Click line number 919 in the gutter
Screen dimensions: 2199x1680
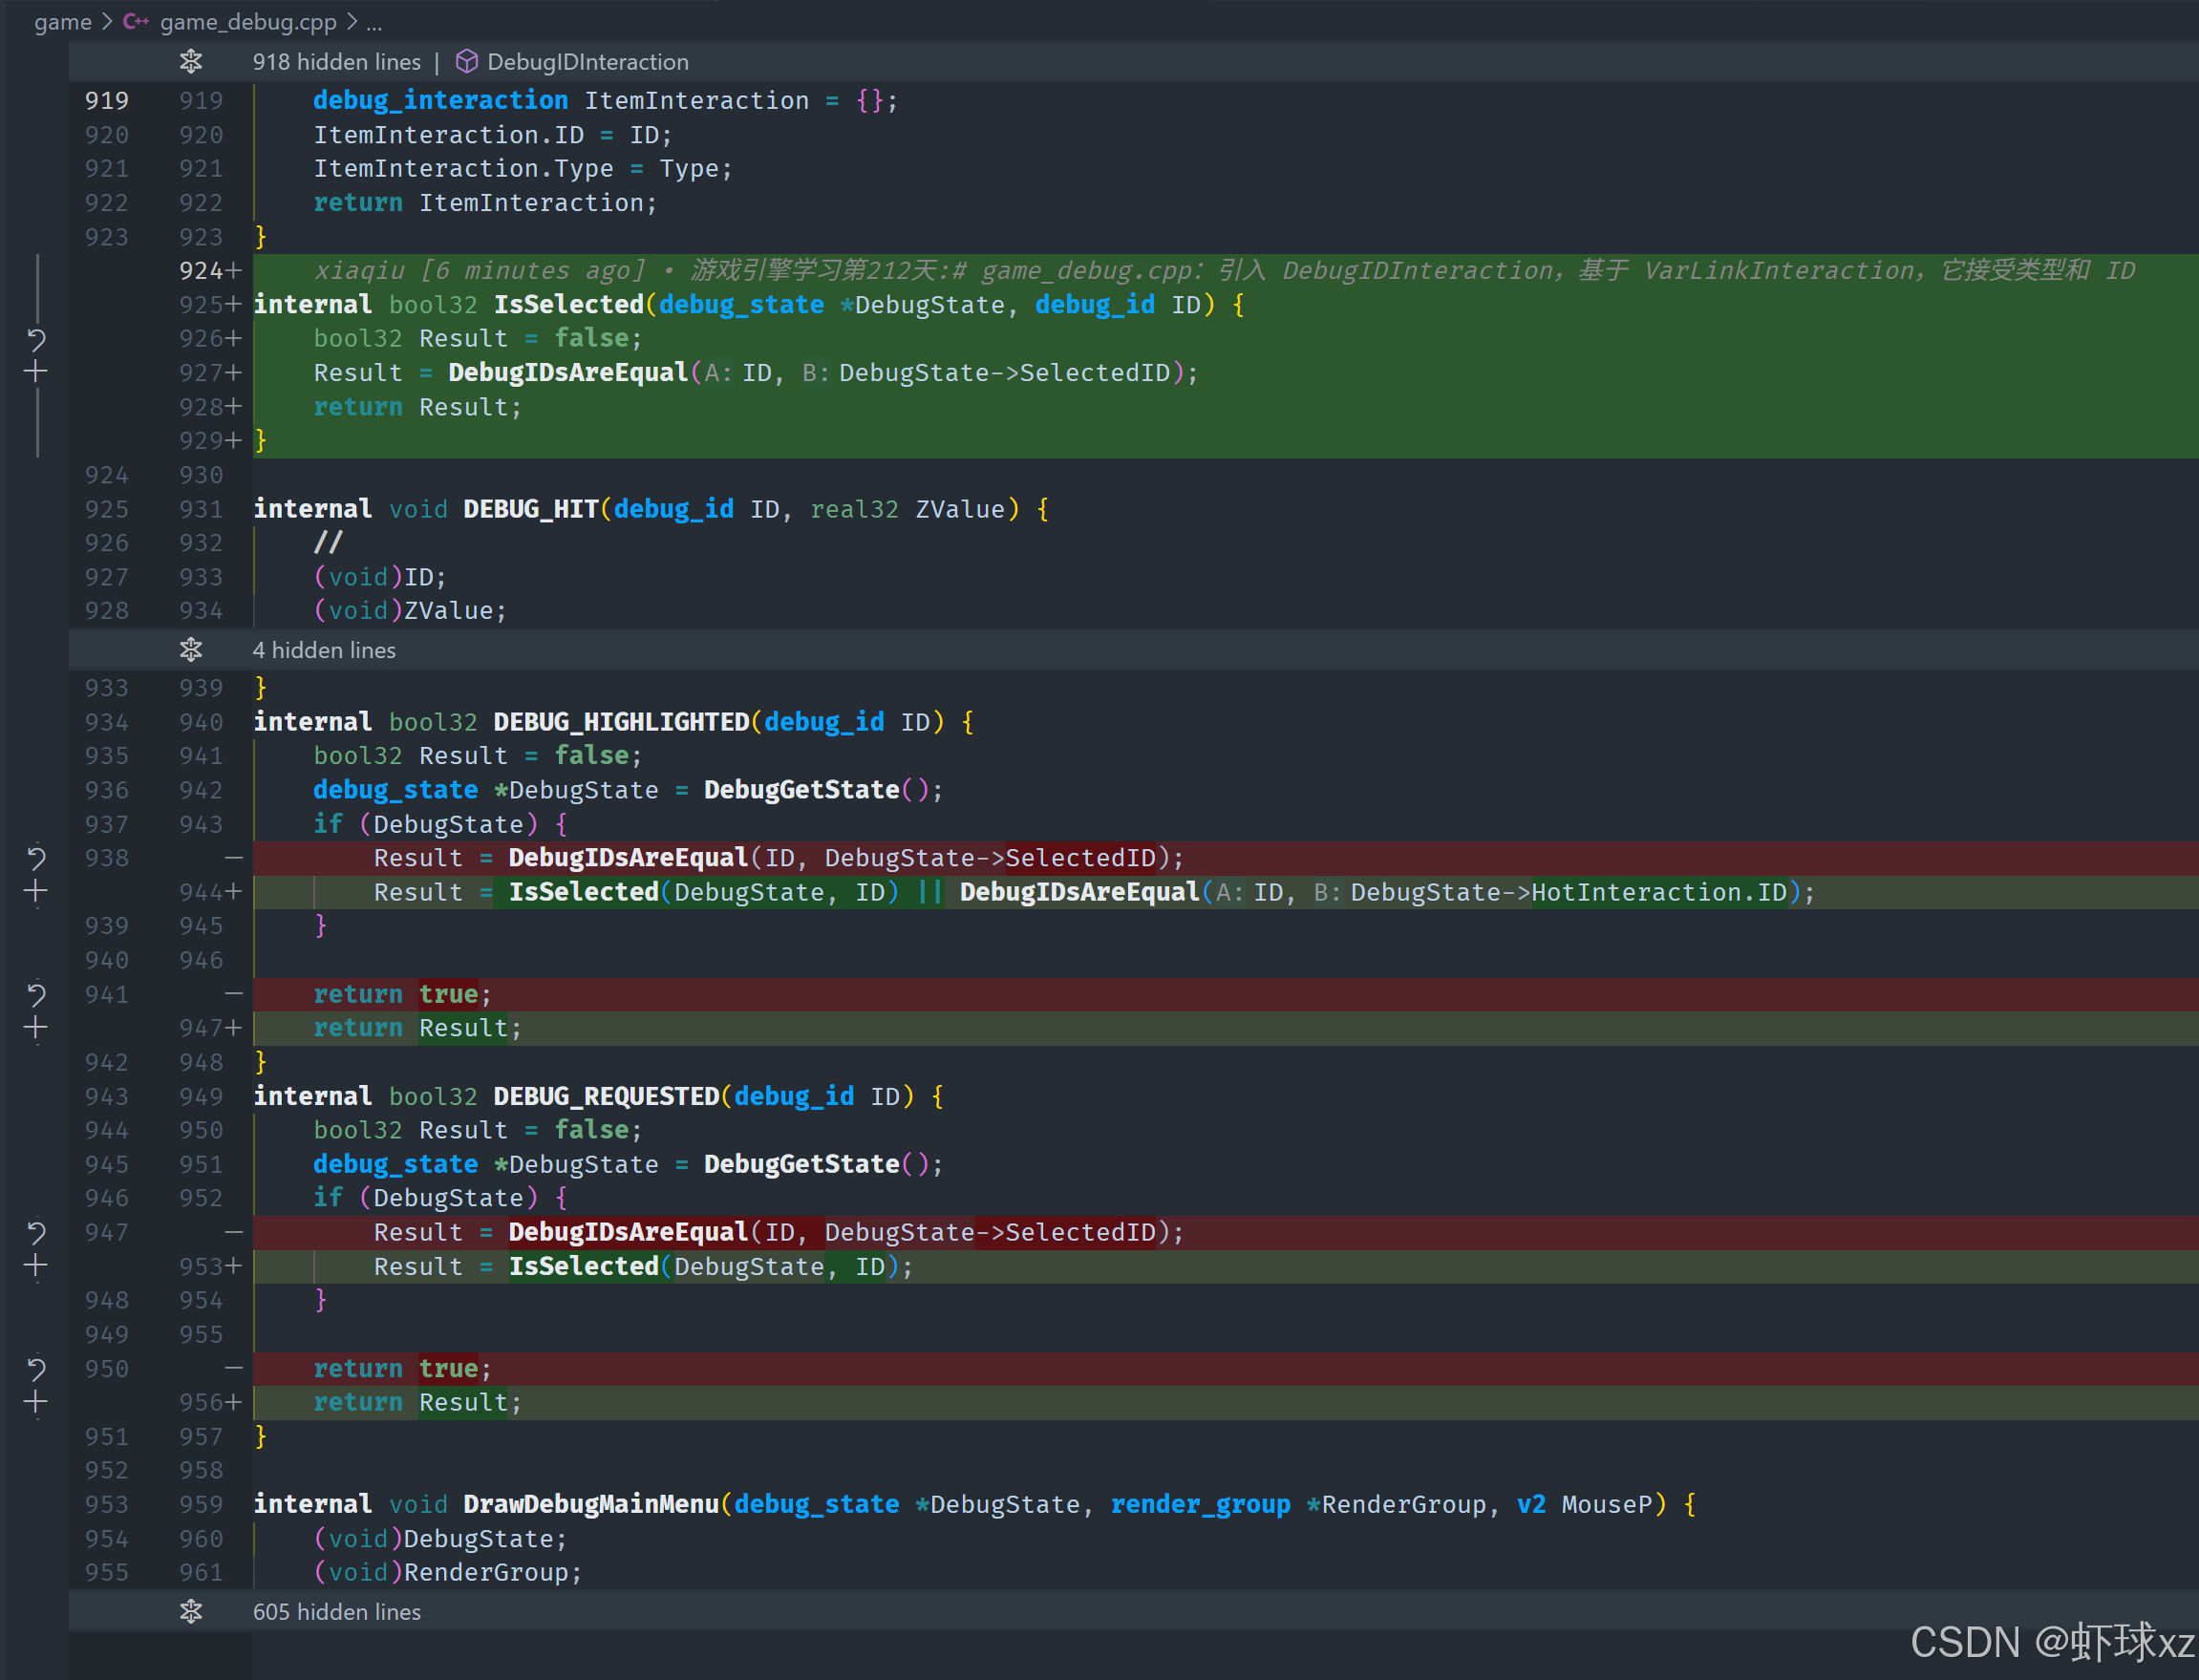pyautogui.click(x=106, y=101)
